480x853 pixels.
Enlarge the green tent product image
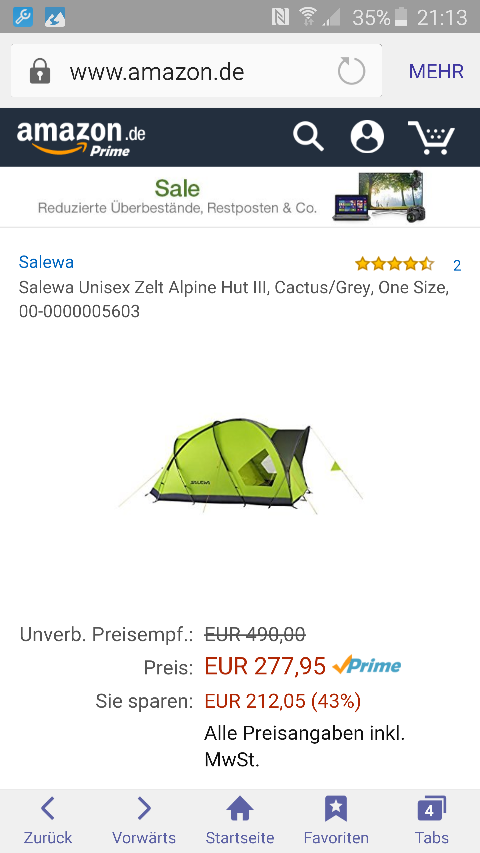tap(240, 466)
